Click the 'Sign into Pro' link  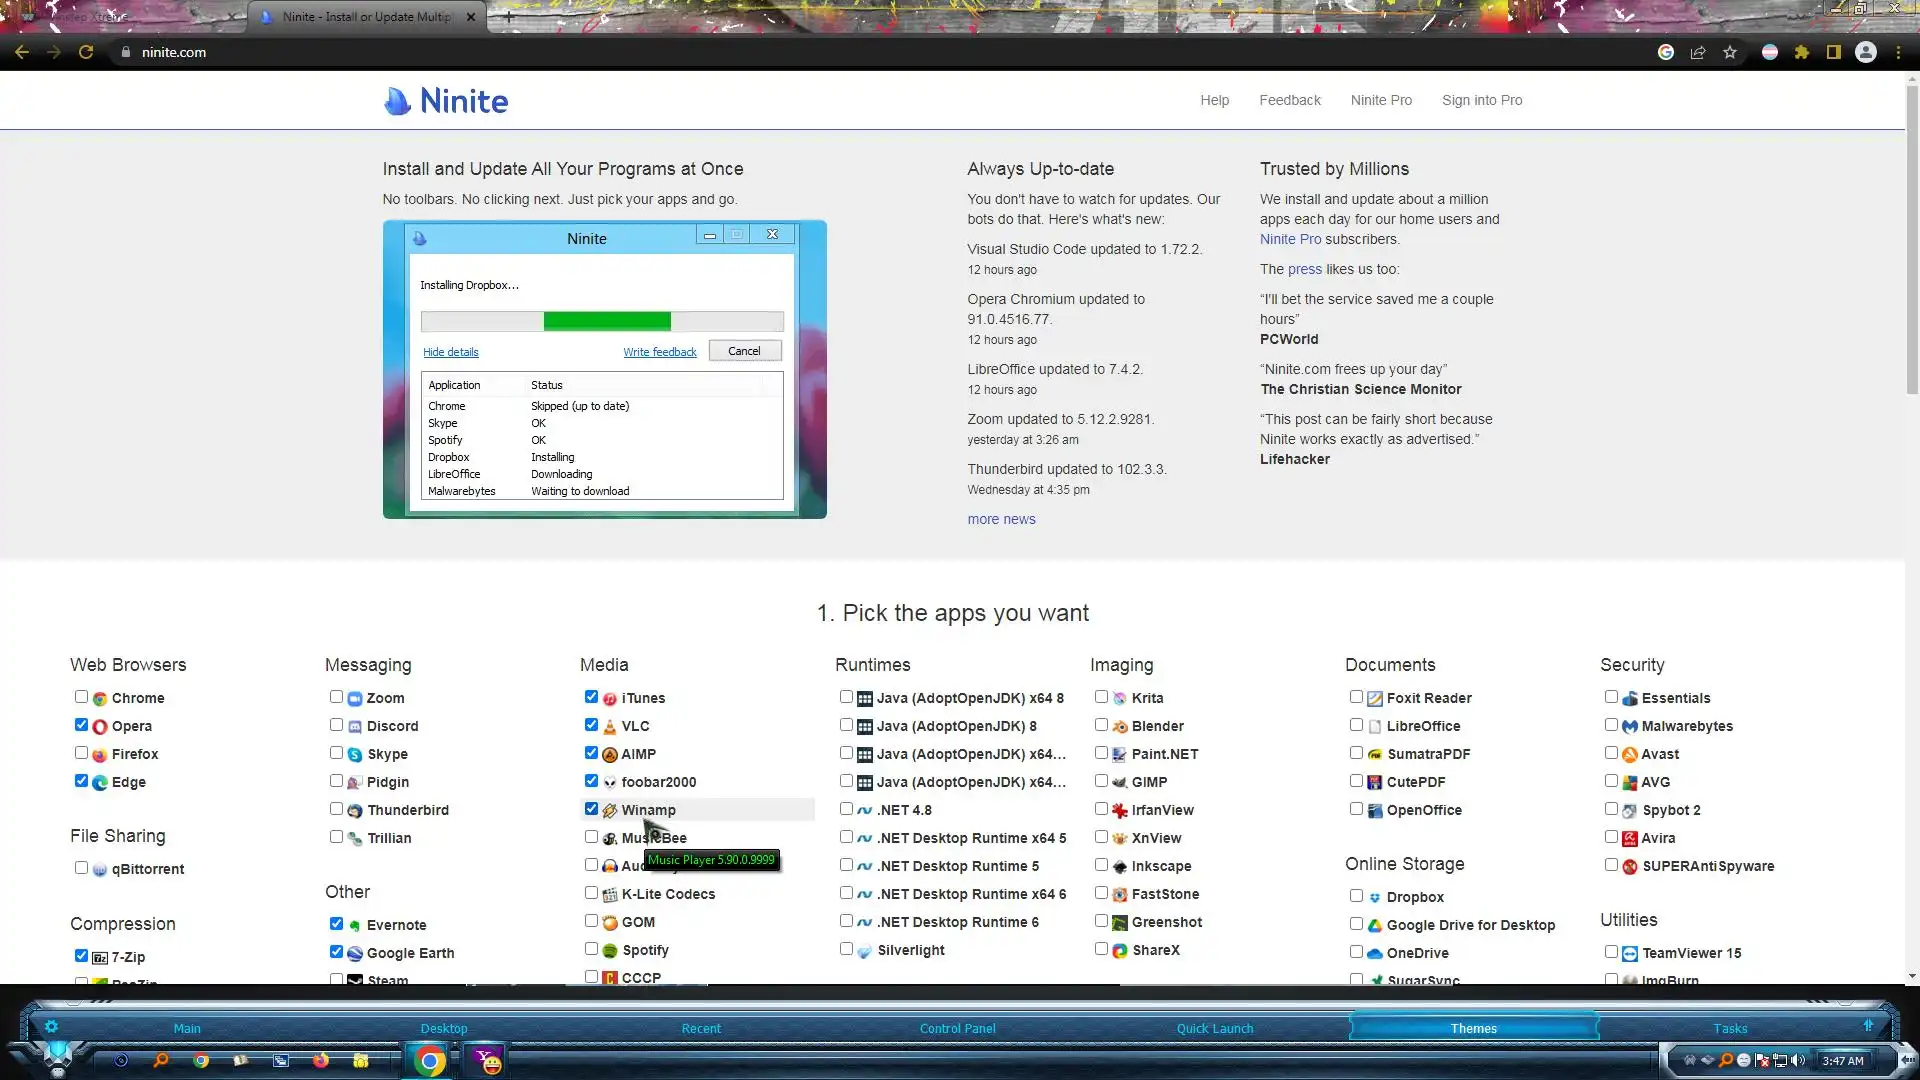(1482, 100)
